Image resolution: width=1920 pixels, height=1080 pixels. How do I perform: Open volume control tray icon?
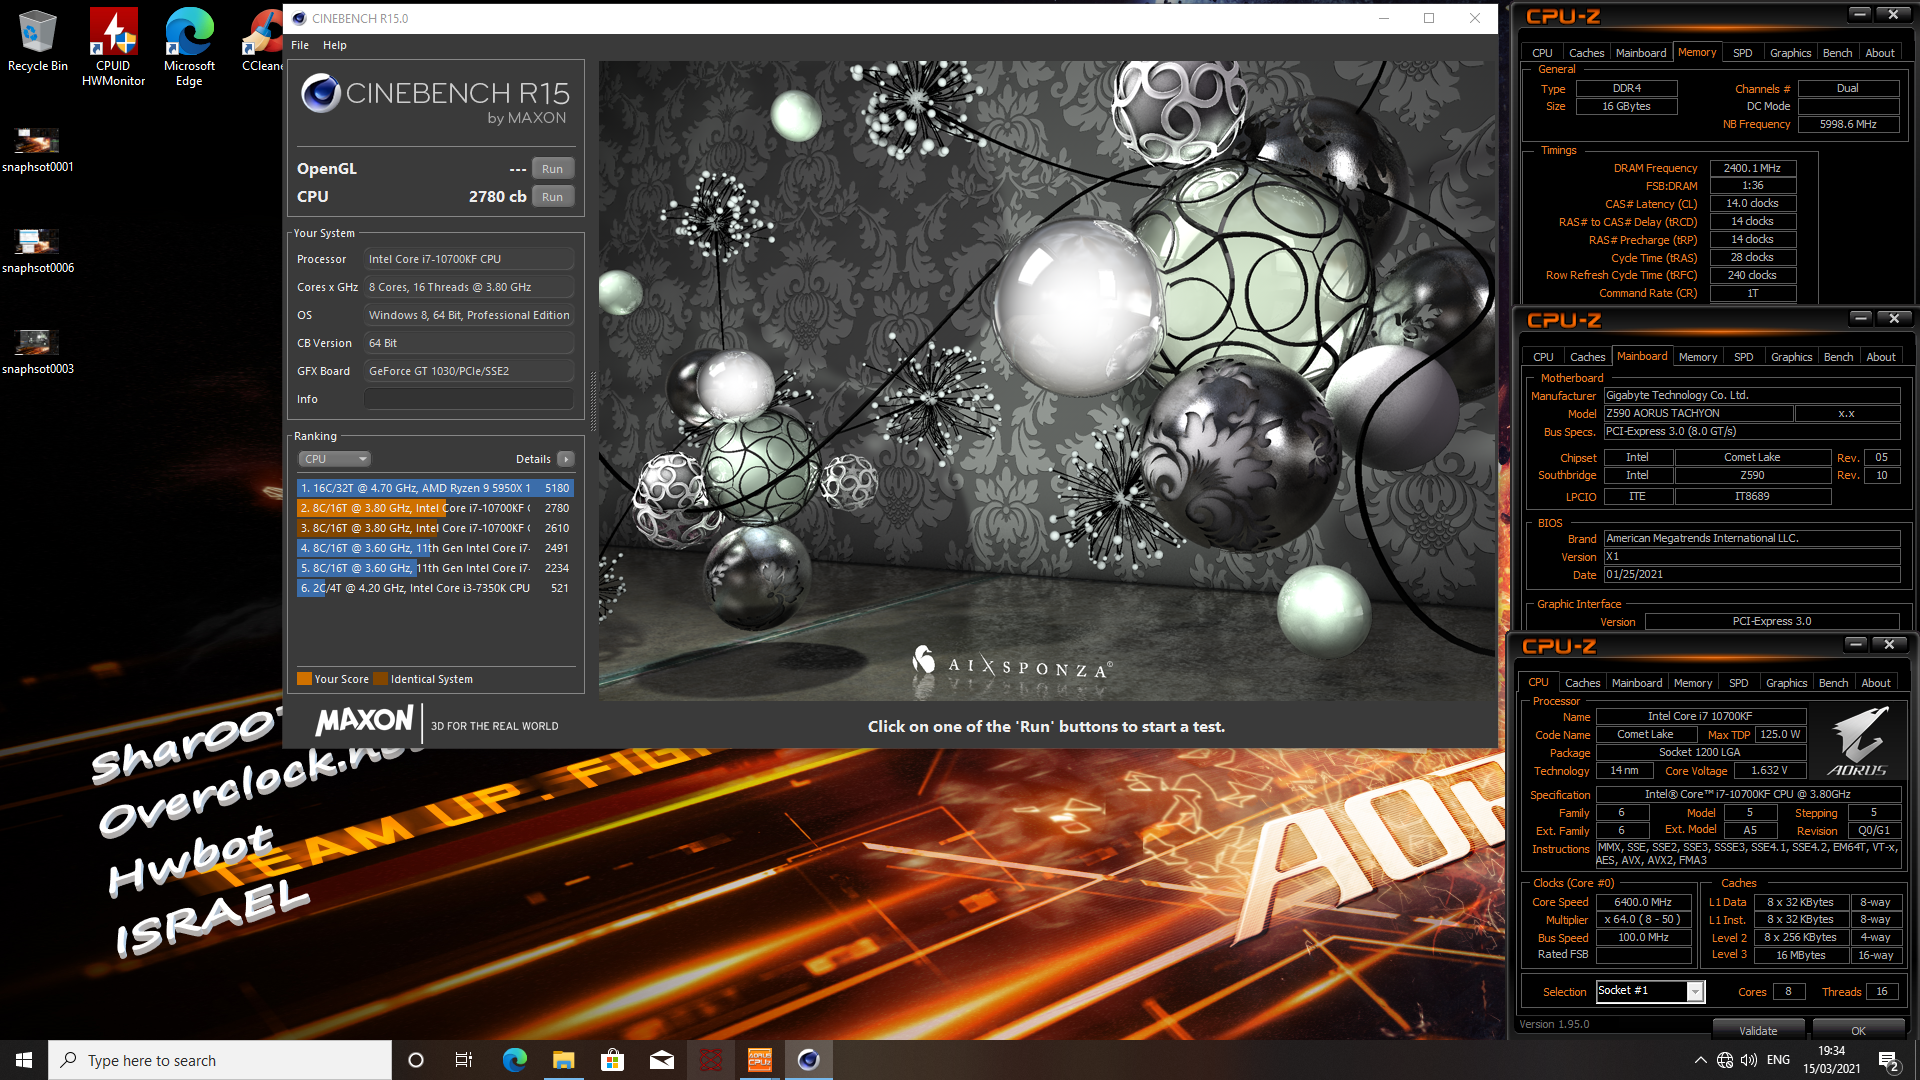pos(1749,1060)
